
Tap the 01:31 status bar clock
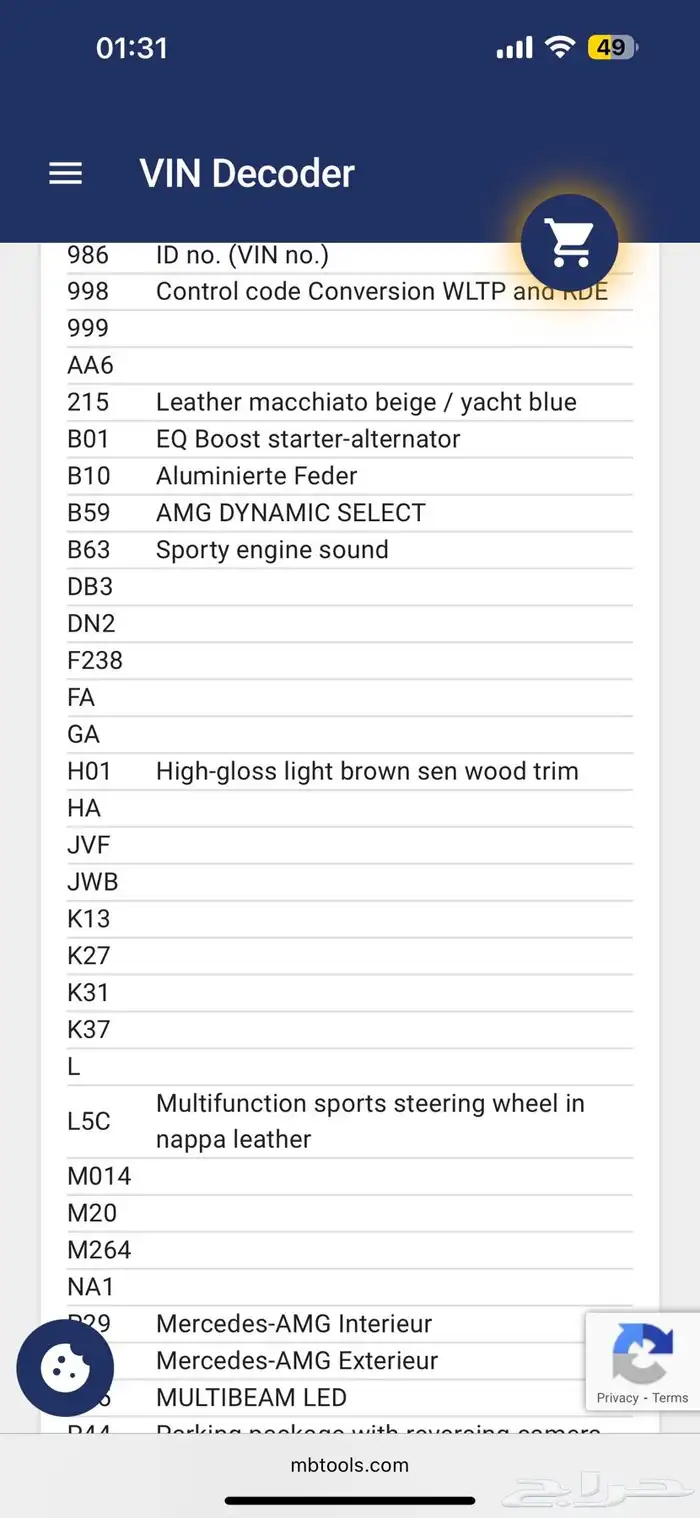(x=132, y=47)
